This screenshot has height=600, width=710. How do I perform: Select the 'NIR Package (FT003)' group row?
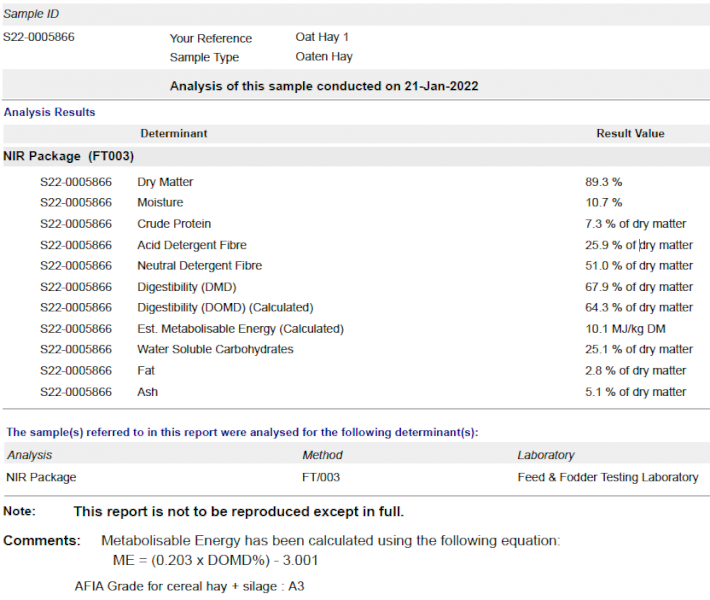tap(68, 156)
